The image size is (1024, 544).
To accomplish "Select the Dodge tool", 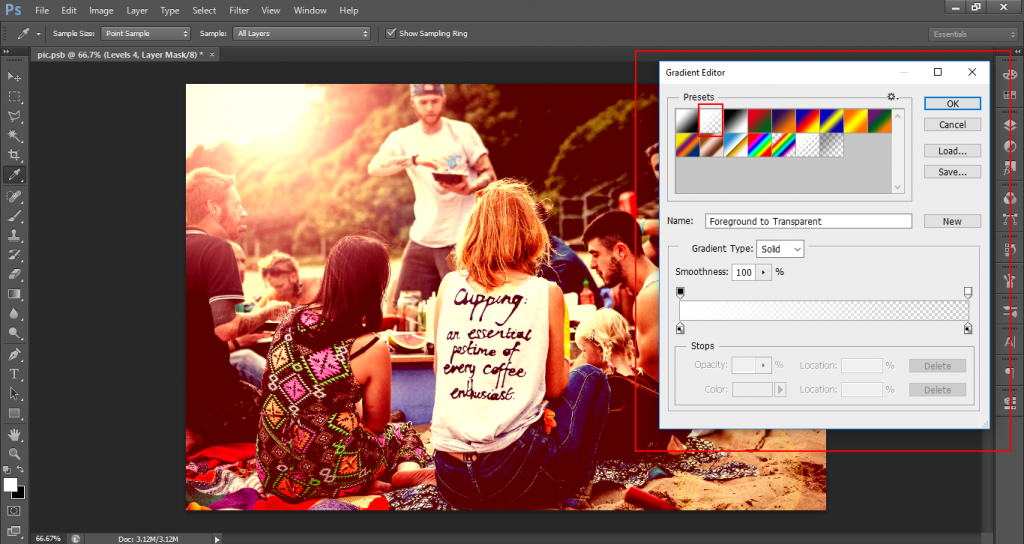I will [14, 333].
